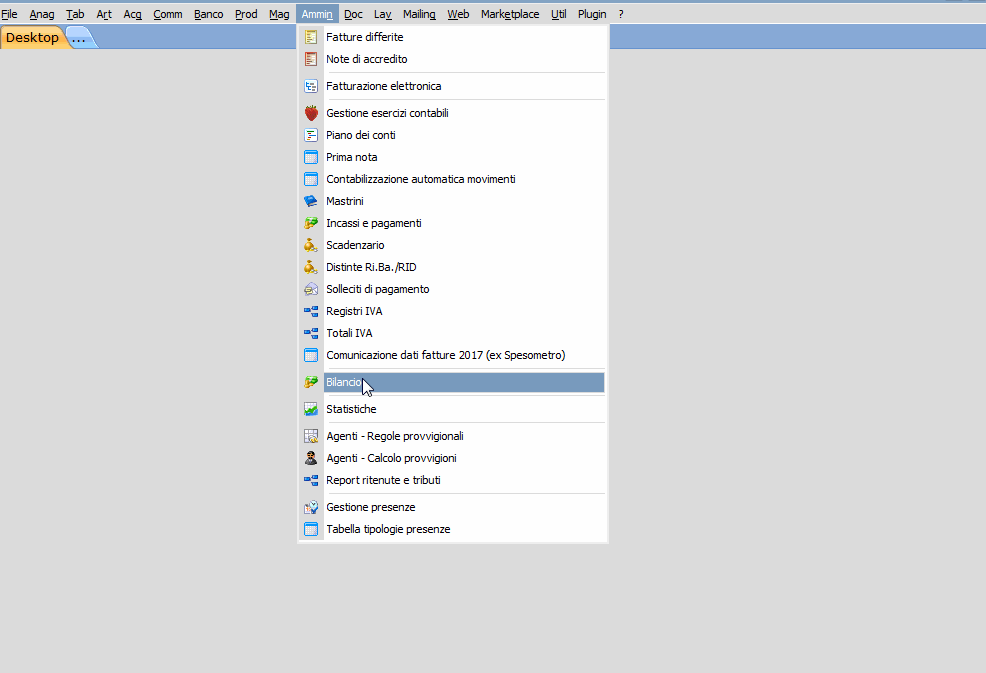This screenshot has width=986, height=673.
Task: Choose Registri IVA
Action: (464, 311)
